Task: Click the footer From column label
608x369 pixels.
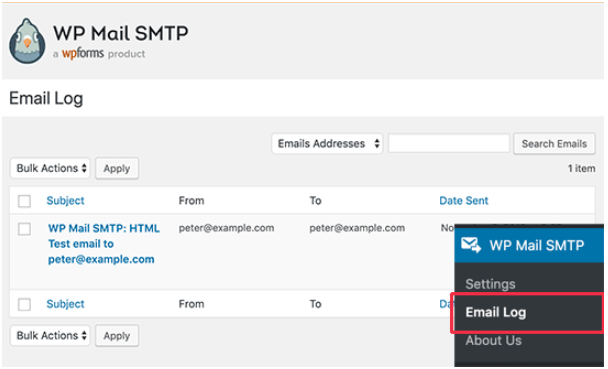Action: [x=191, y=304]
